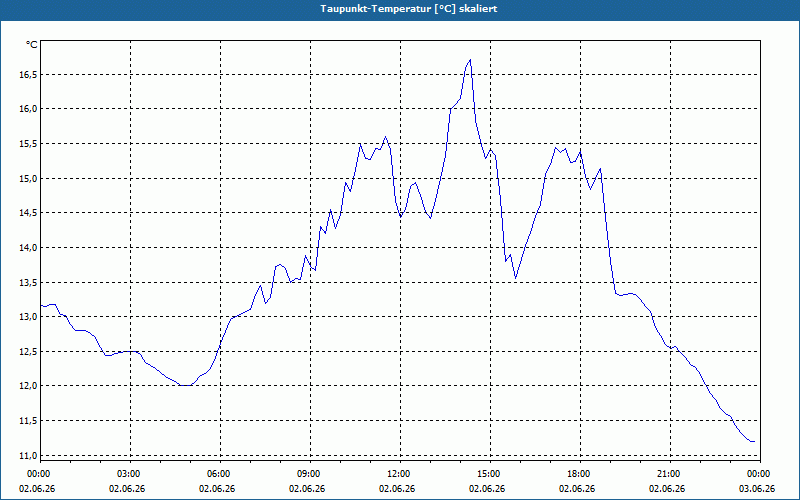Click the 18:00 time label
This screenshot has width=800, height=500.
pos(580,474)
